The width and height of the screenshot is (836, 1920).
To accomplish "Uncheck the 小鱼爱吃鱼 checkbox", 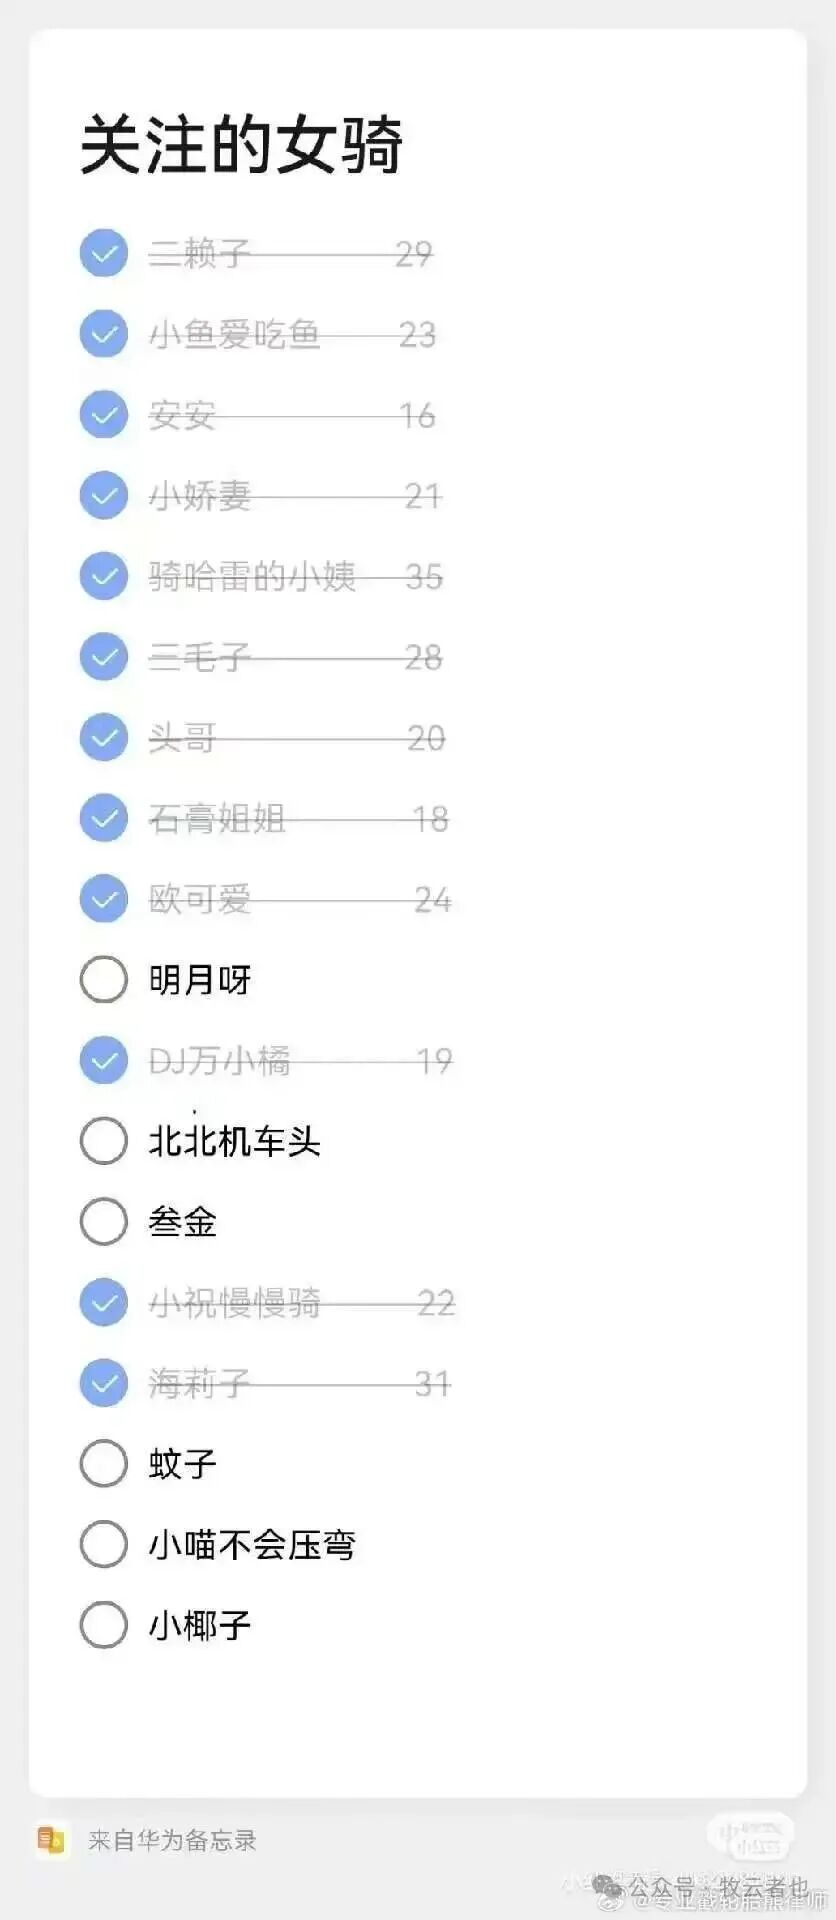I will point(104,334).
